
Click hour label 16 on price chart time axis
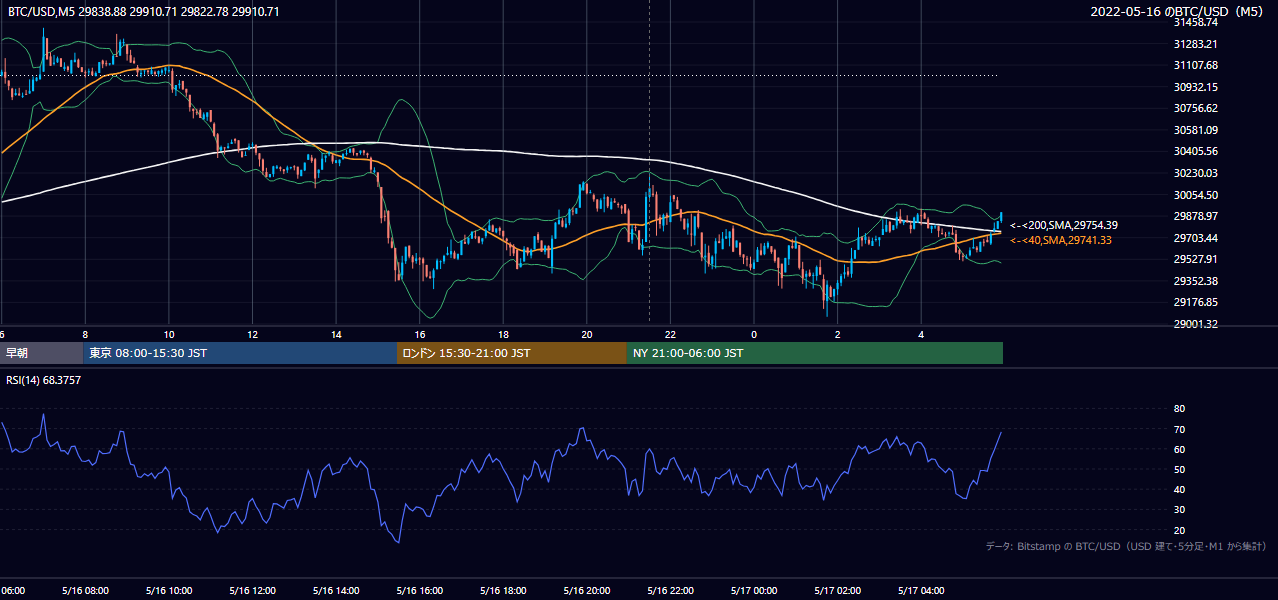point(420,334)
